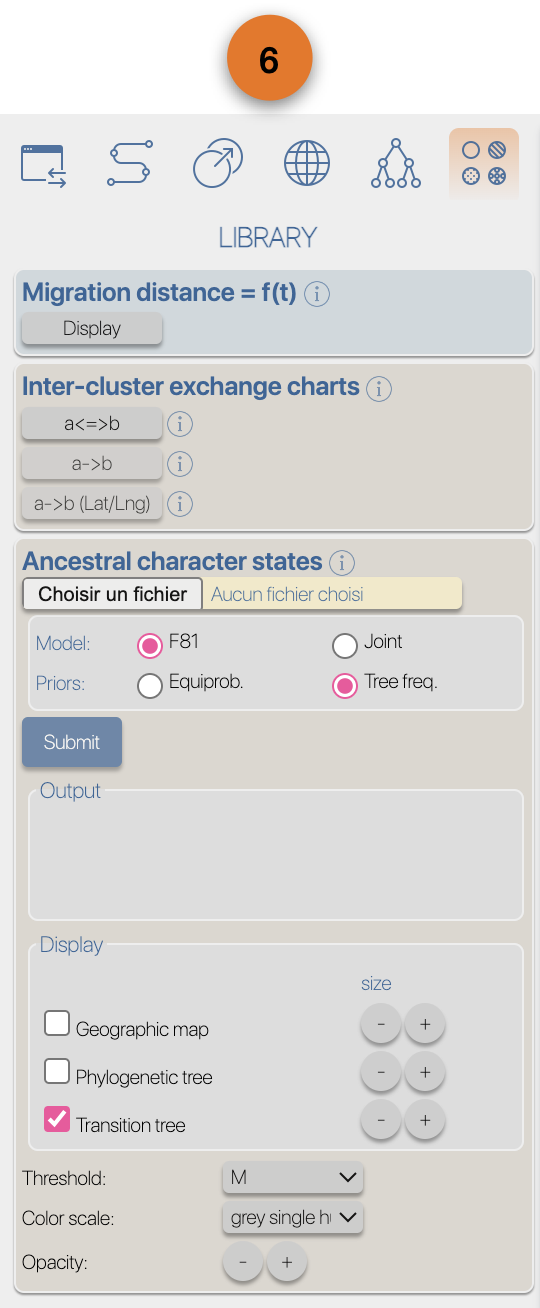Expand the Color scale dropdown
540x1308 pixels.
click(293, 1218)
